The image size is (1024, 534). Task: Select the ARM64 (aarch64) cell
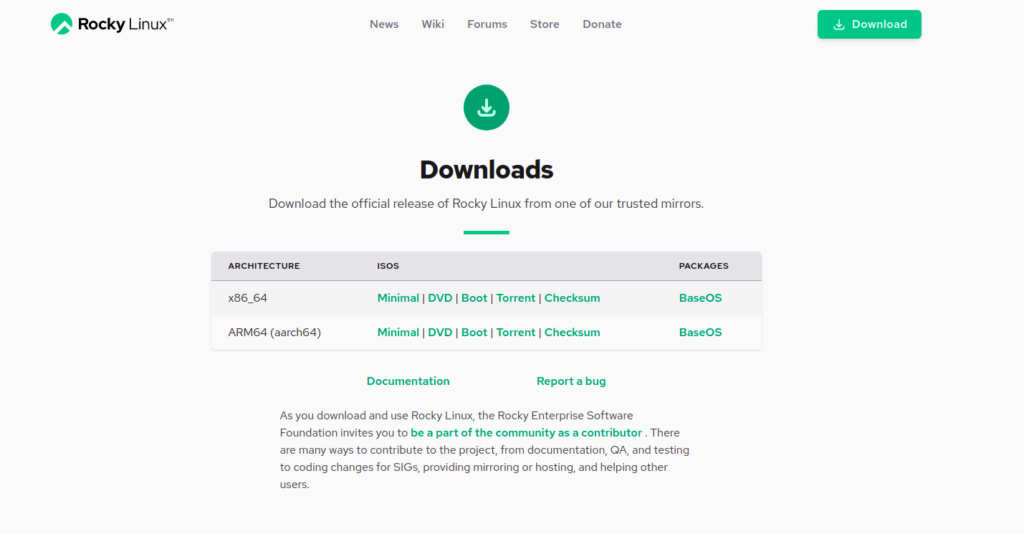coord(274,332)
